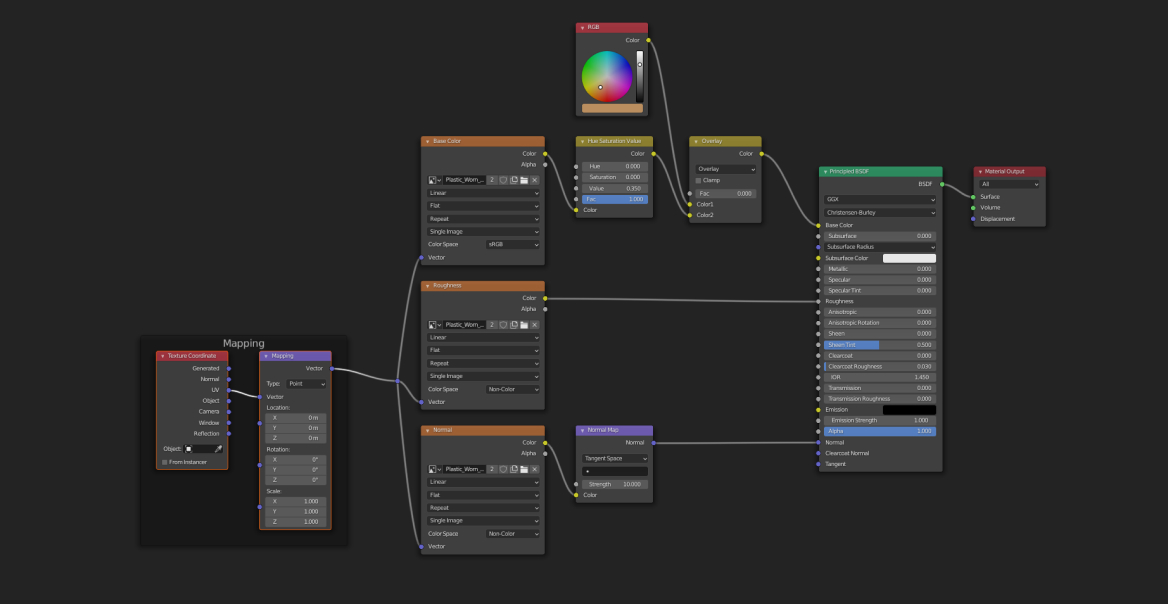Open image folder icon in Normal texture node

pyautogui.click(x=524, y=469)
